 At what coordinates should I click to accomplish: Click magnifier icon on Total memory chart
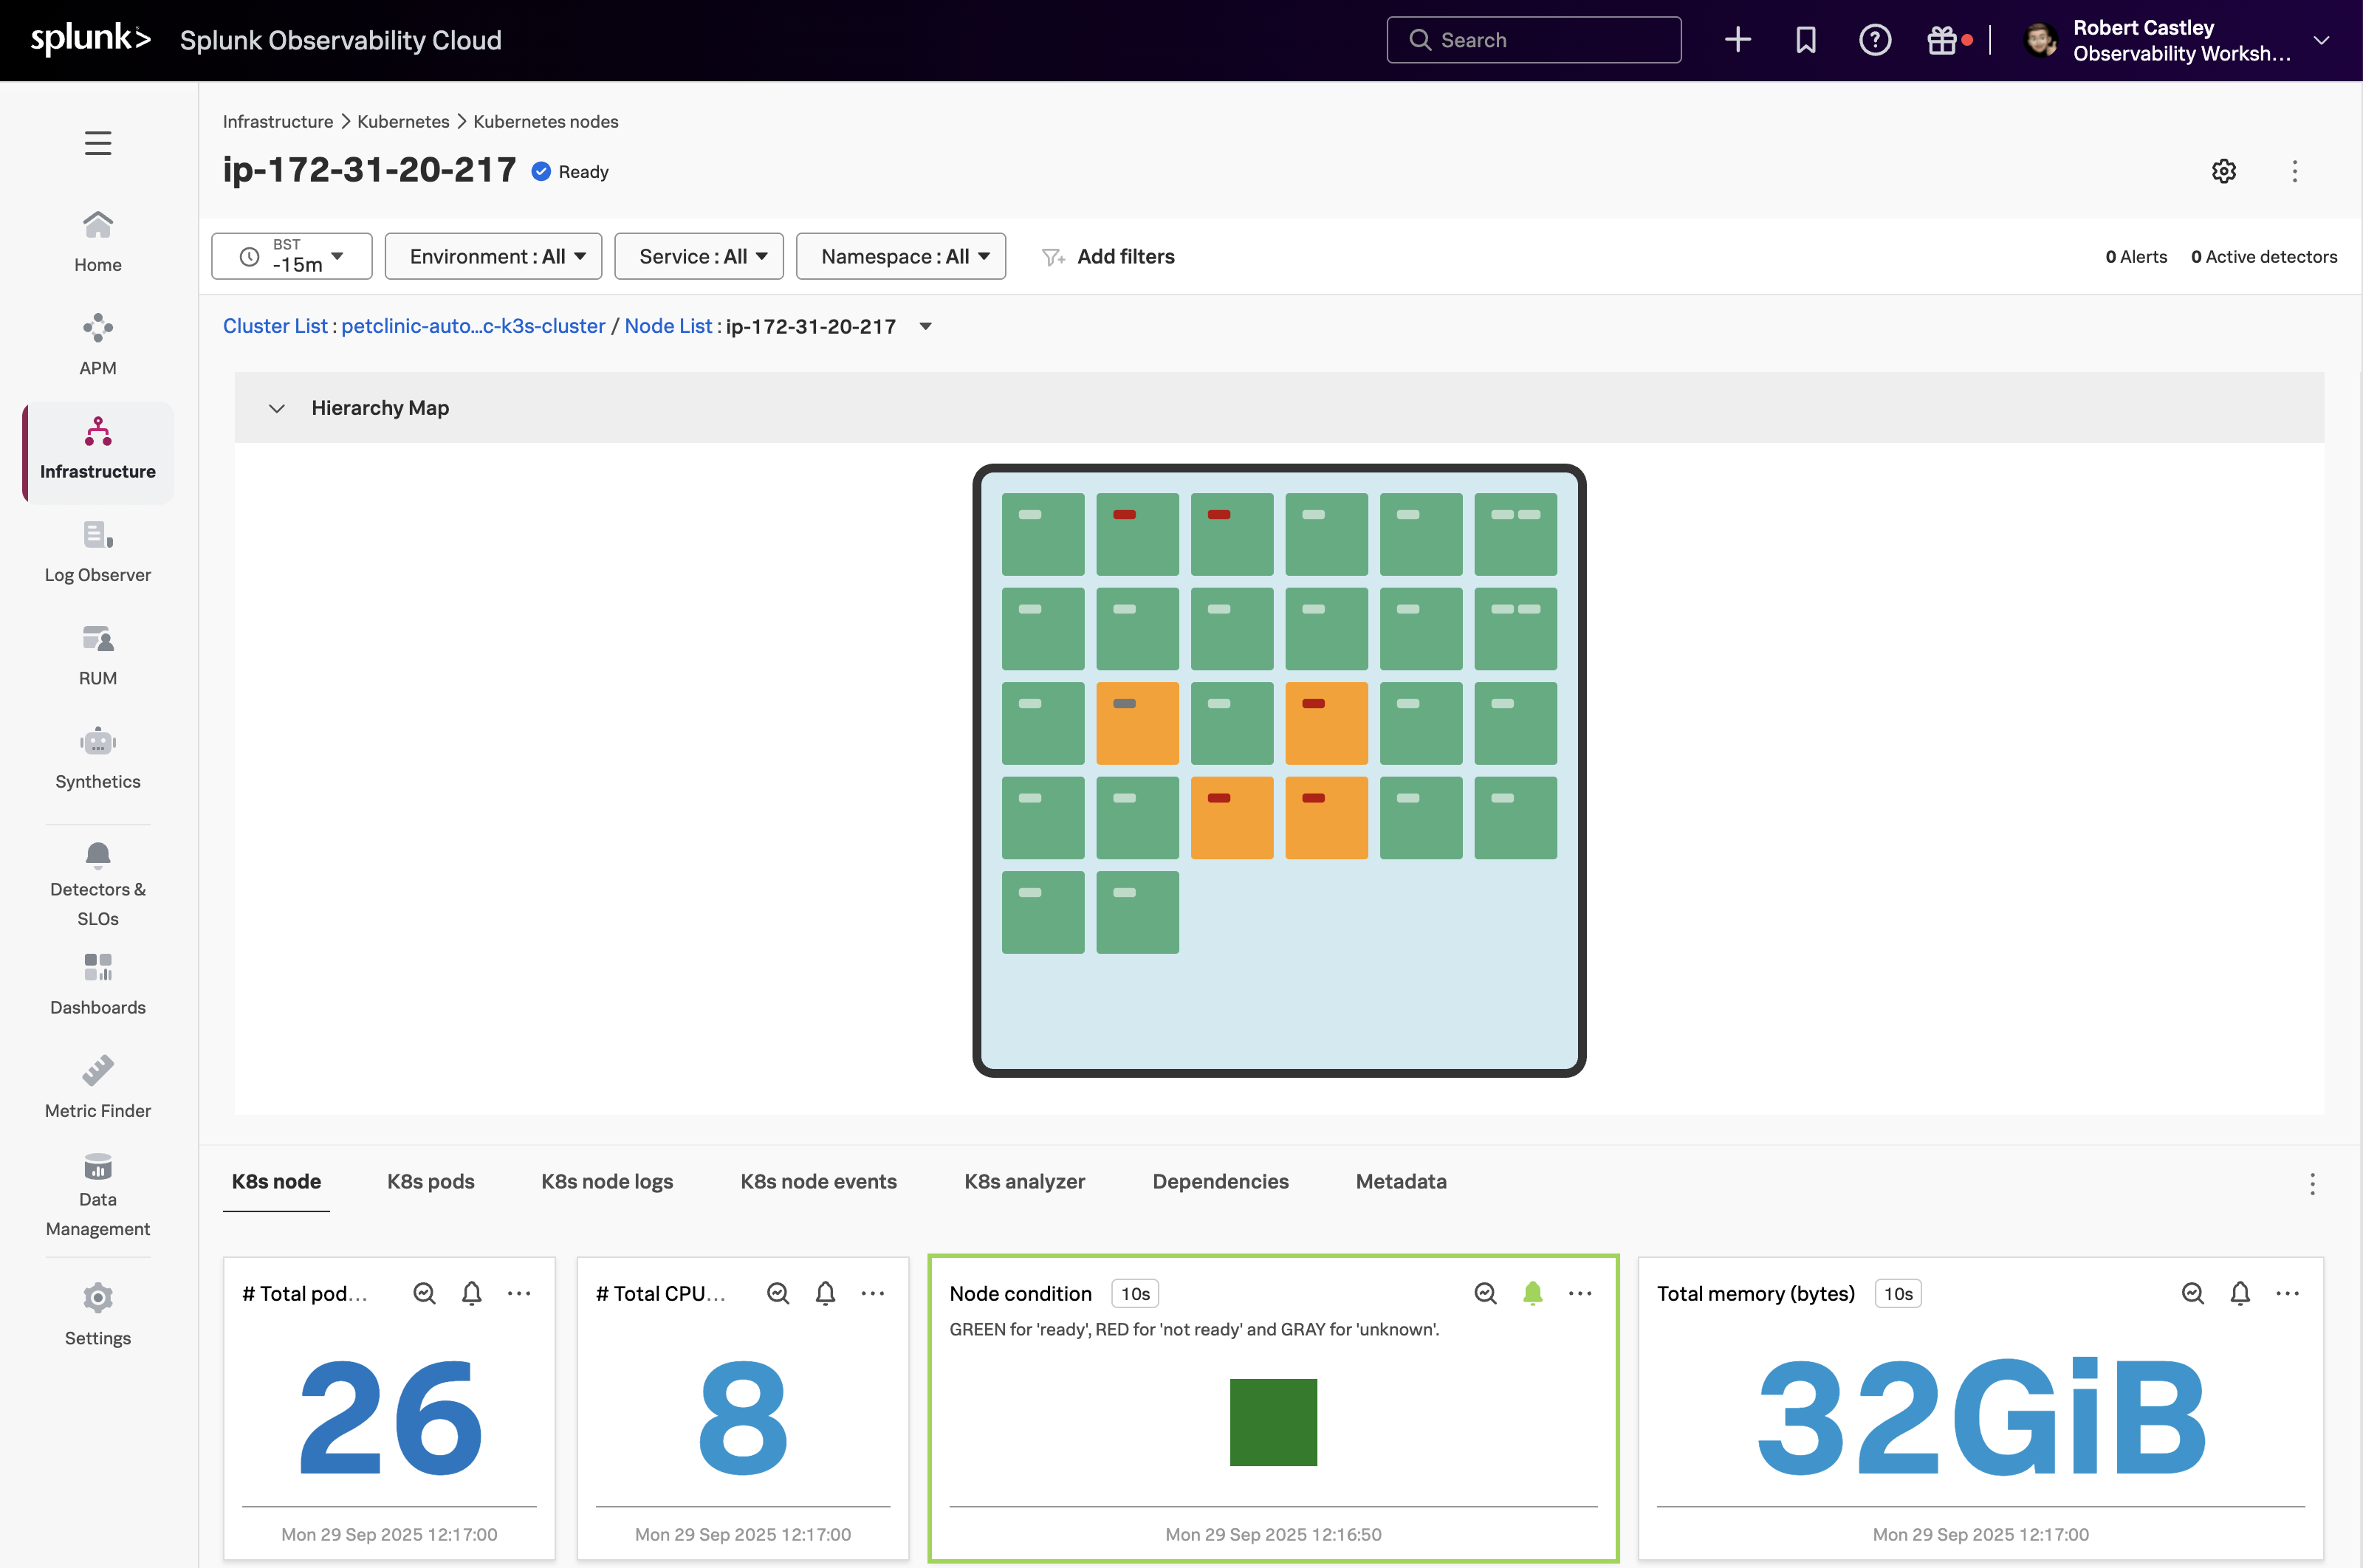(x=2192, y=1293)
